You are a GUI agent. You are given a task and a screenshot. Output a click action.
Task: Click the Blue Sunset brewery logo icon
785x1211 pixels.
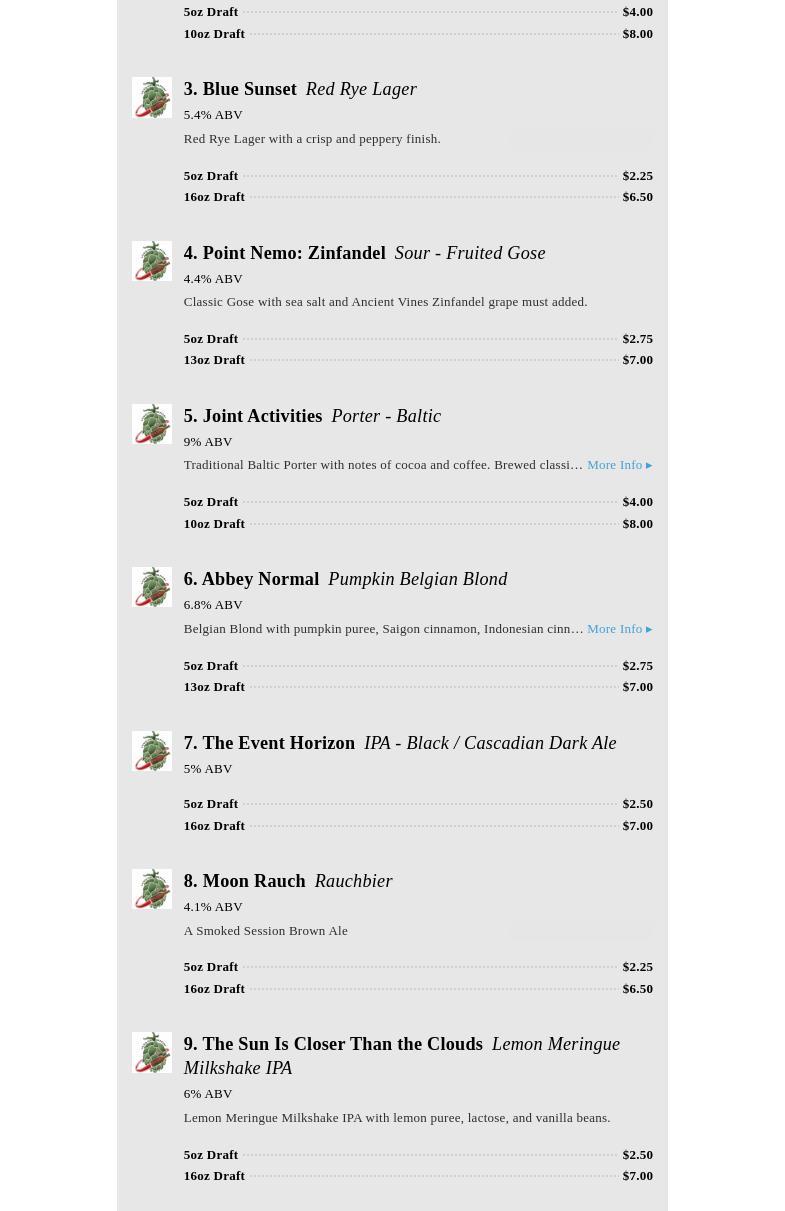[151, 98]
